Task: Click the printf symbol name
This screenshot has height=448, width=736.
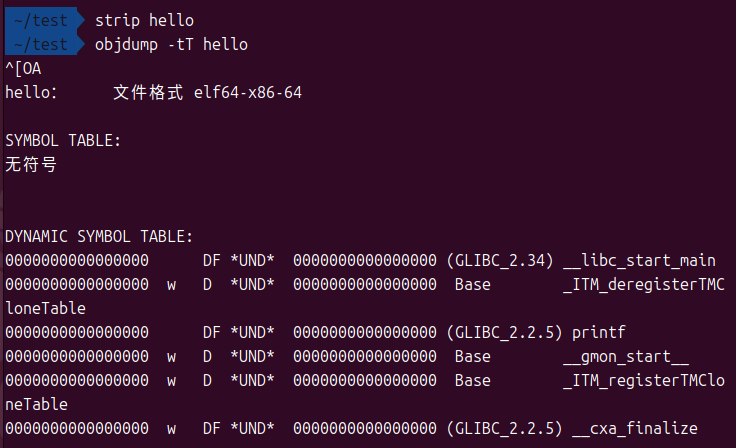Action: point(598,333)
